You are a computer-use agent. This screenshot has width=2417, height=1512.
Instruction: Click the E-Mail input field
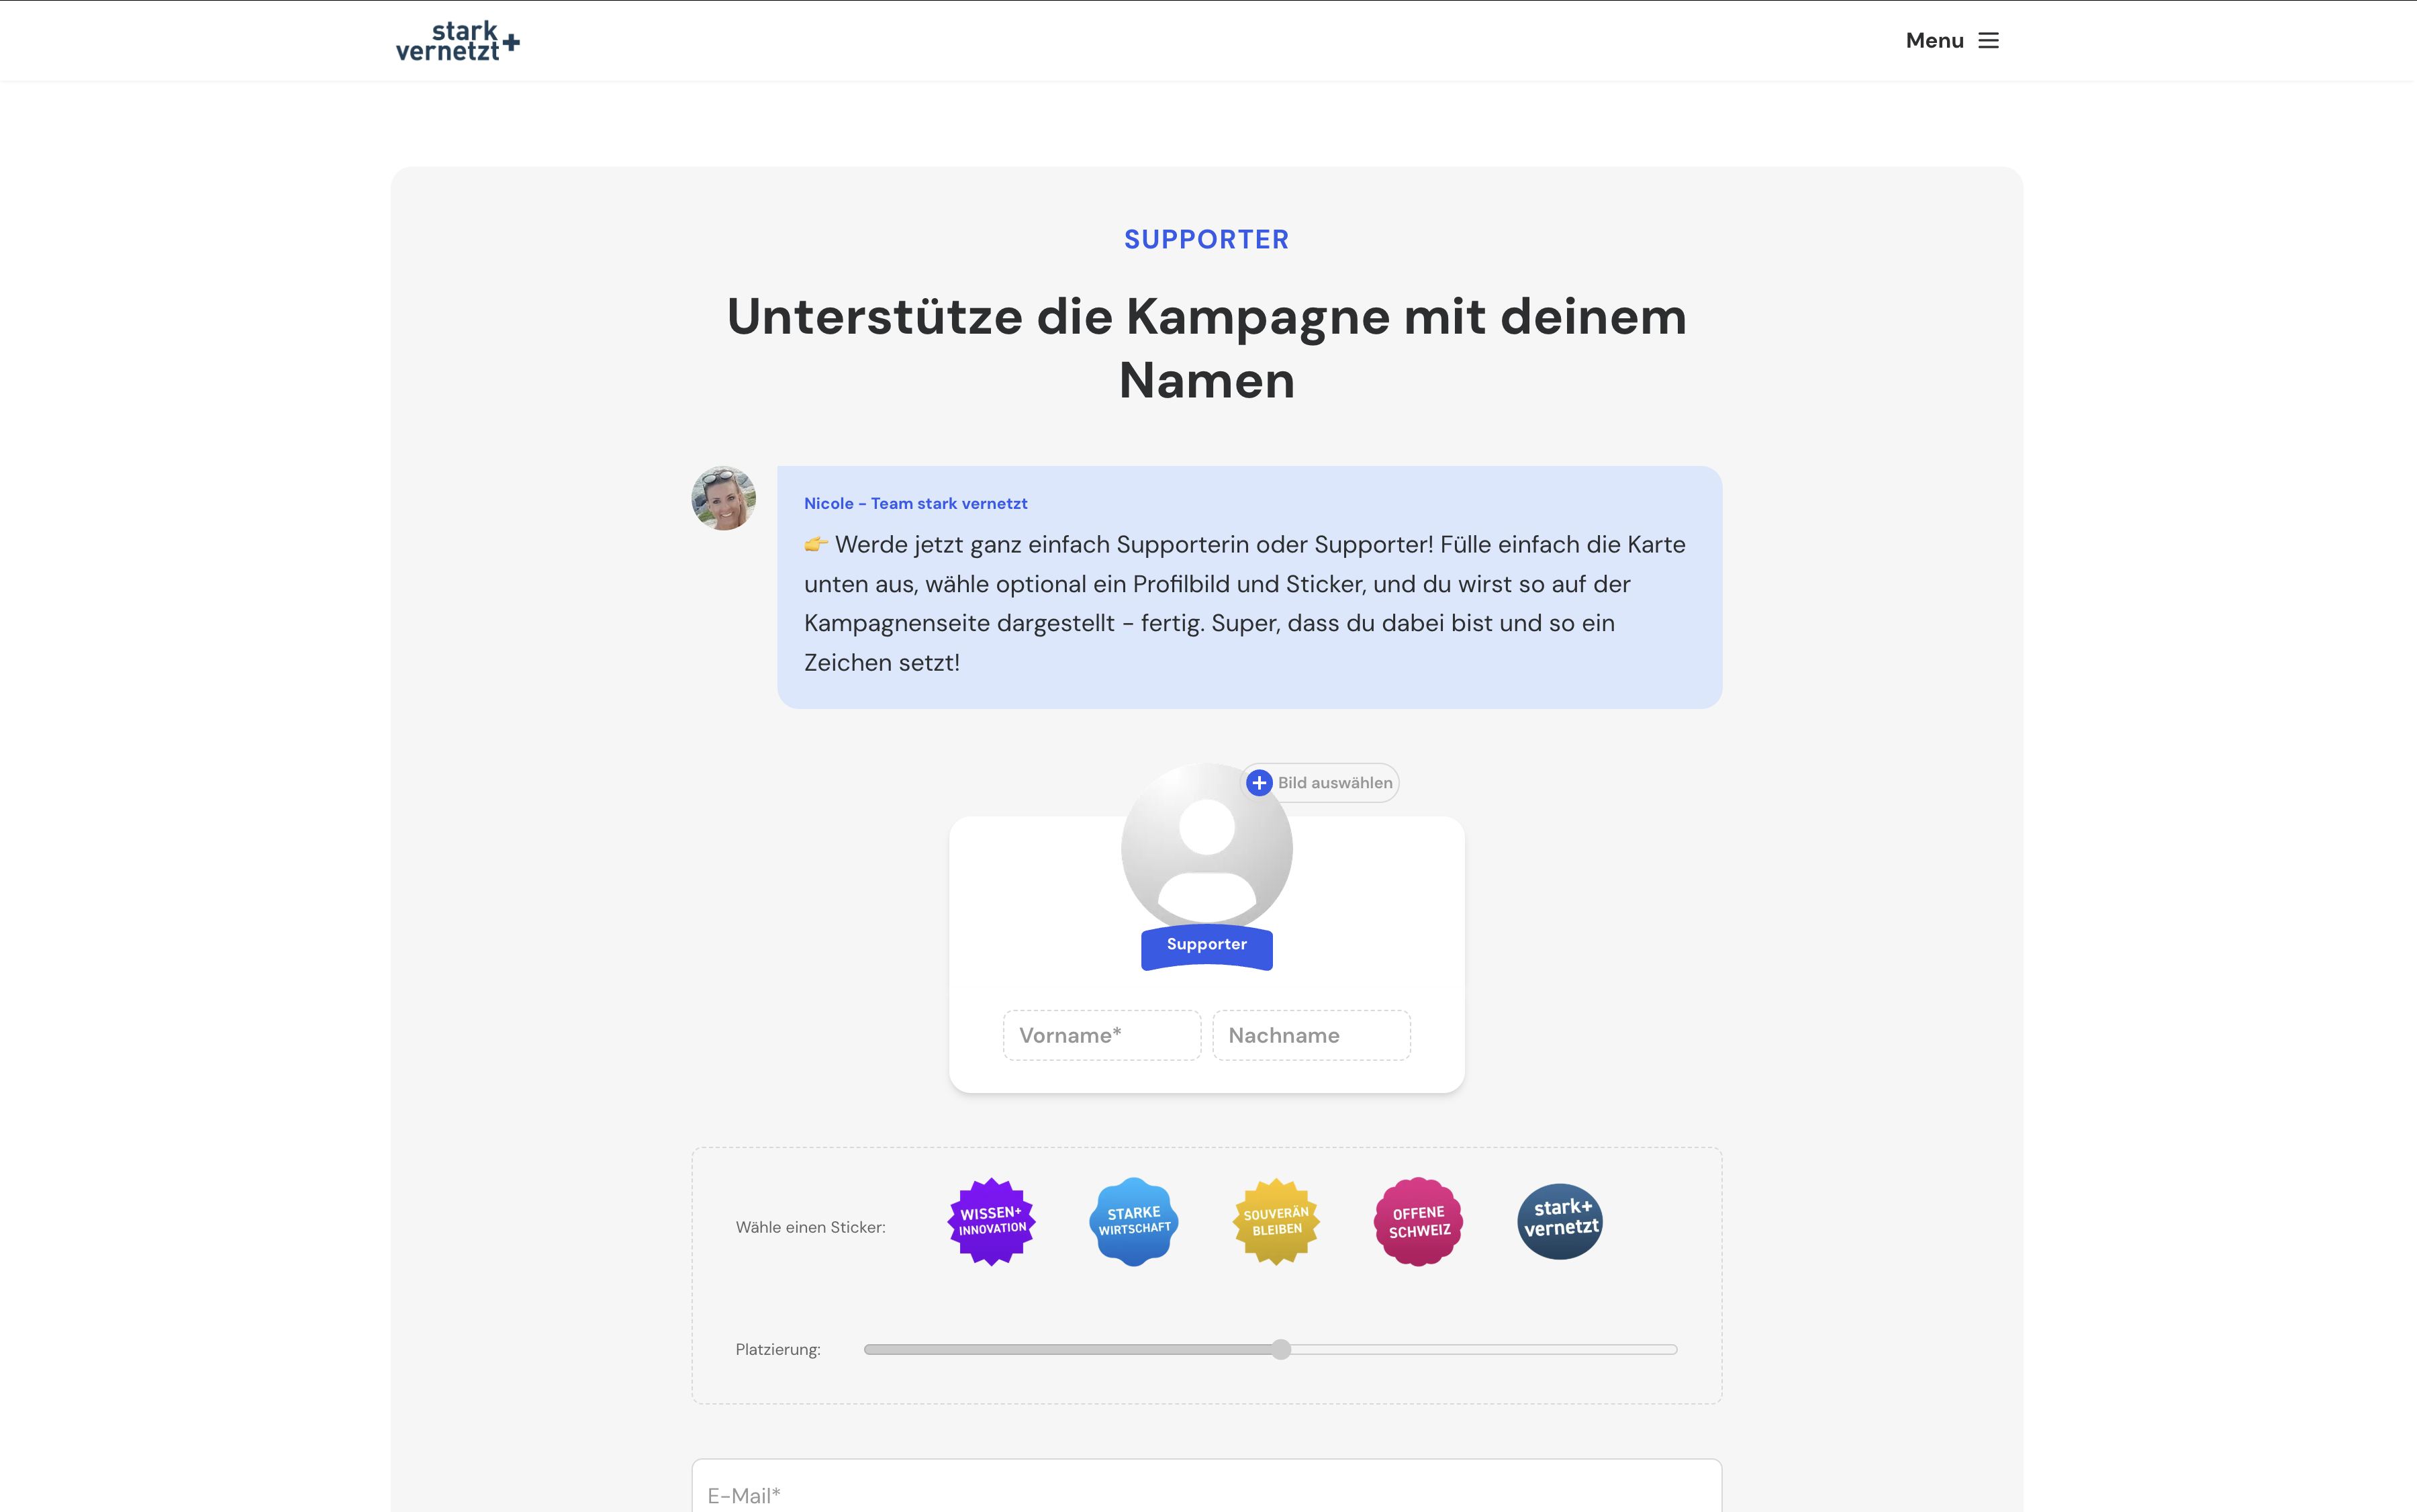pos(1206,1494)
